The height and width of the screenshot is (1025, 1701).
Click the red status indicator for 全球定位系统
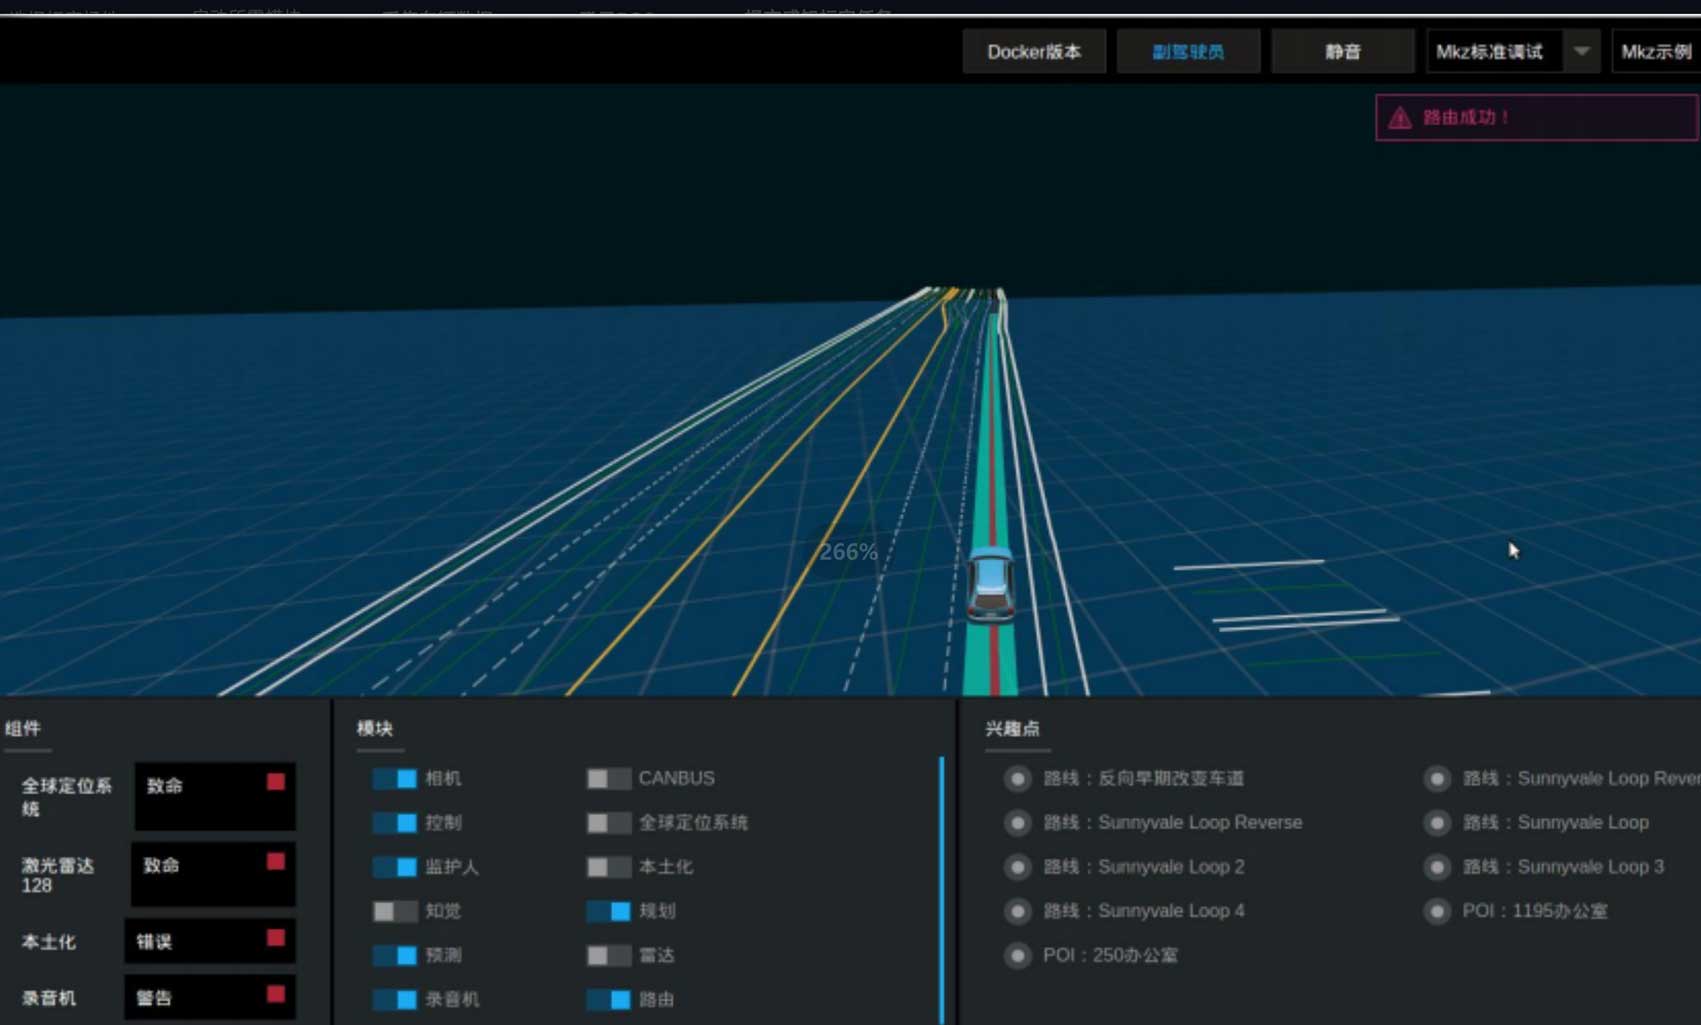click(275, 782)
